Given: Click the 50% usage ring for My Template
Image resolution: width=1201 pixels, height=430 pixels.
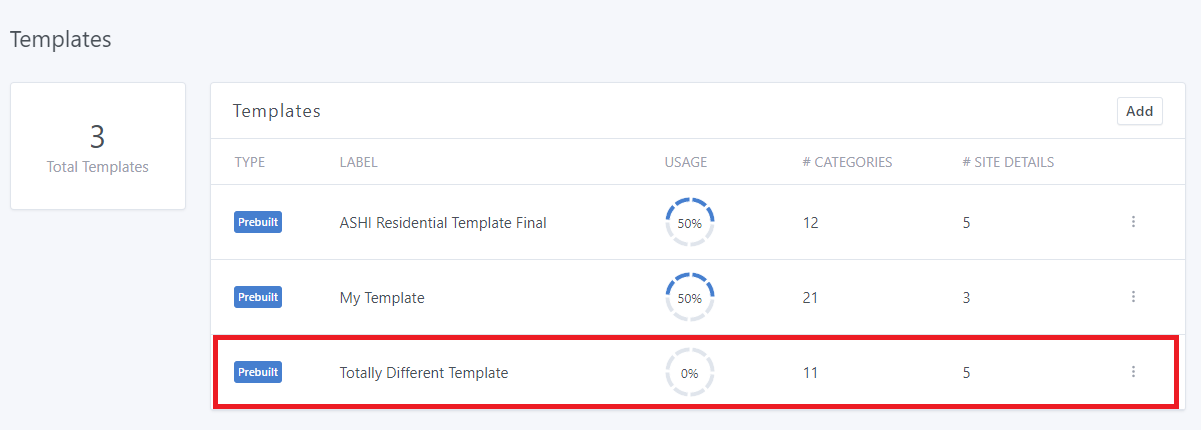Looking at the screenshot, I should (689, 297).
